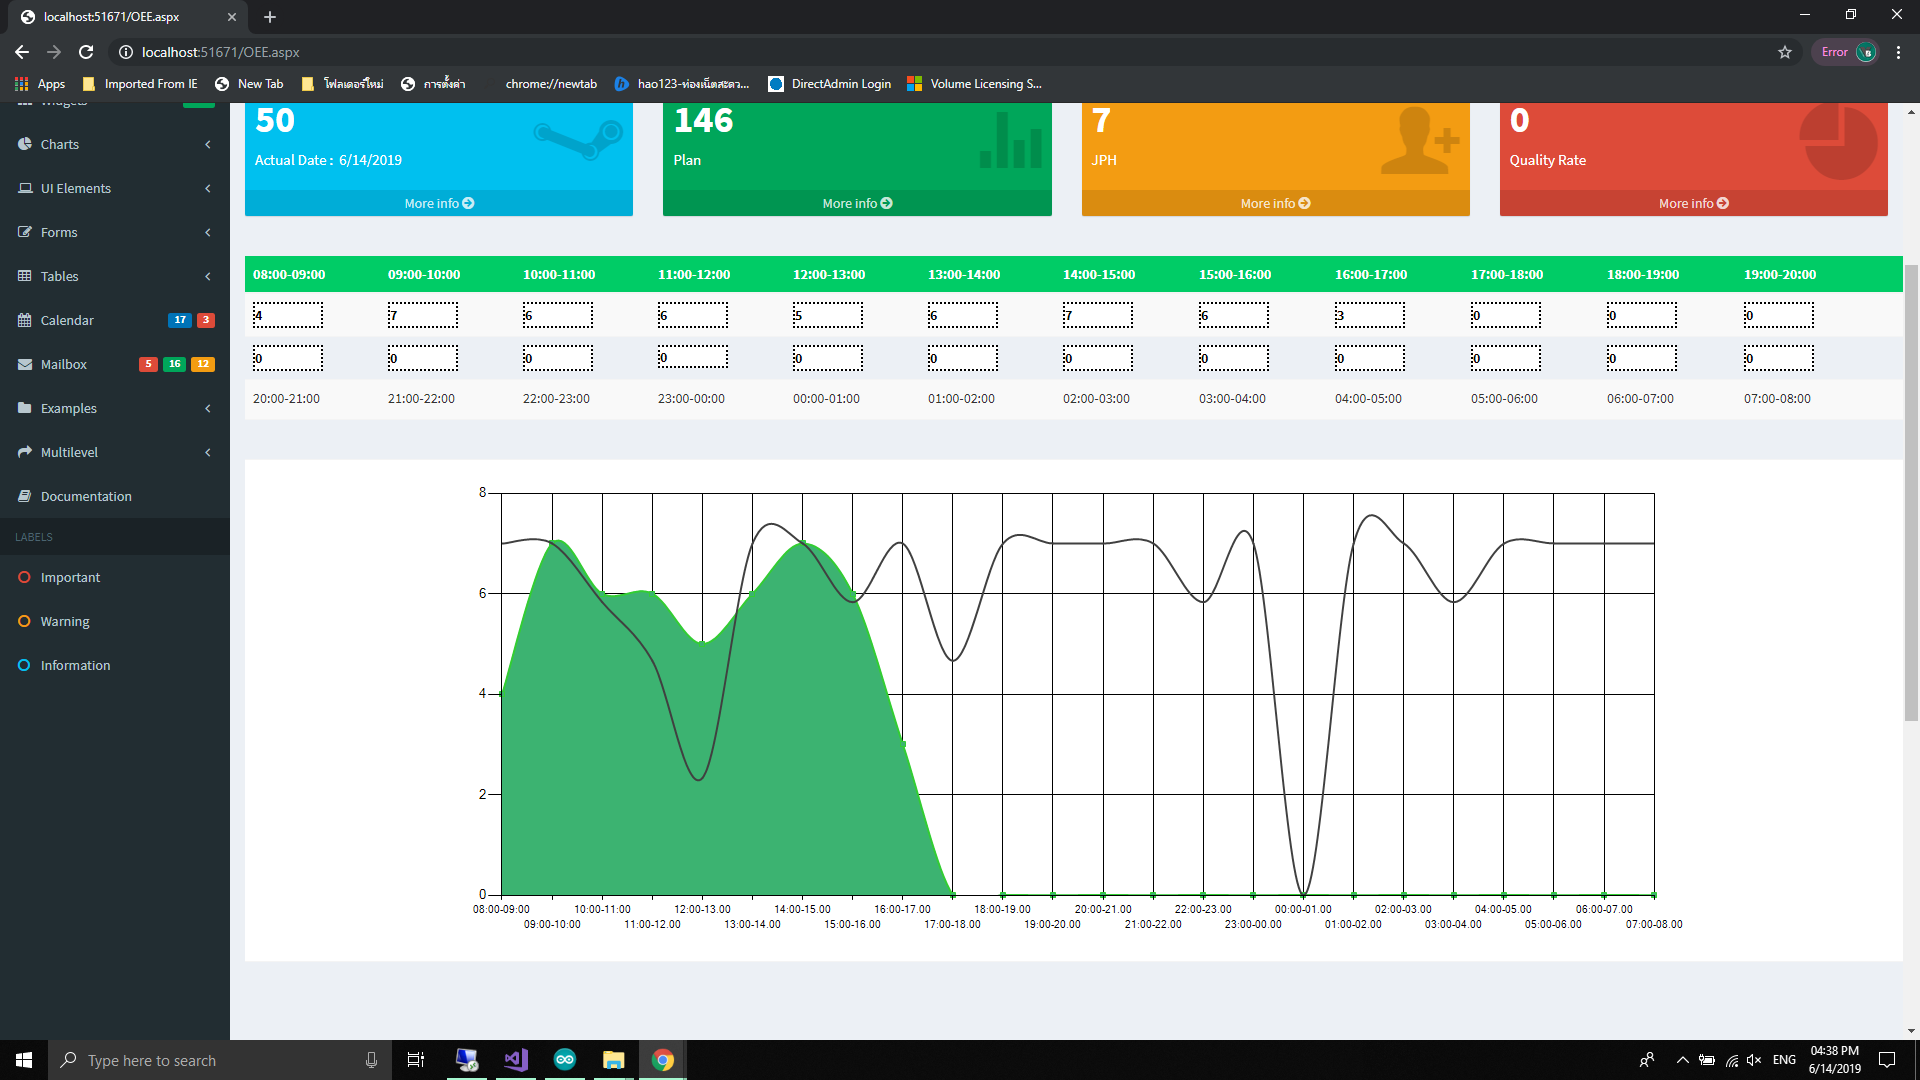Bookmark page with the star icon
This screenshot has height=1080, width=1920.
1784,52
